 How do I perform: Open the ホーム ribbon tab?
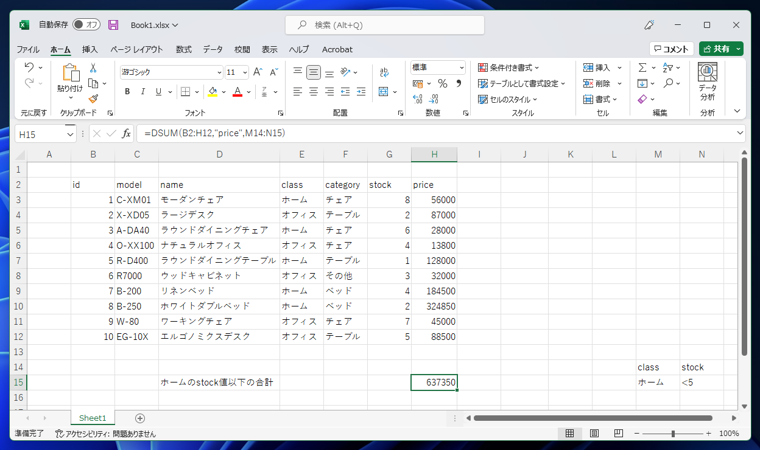click(60, 49)
